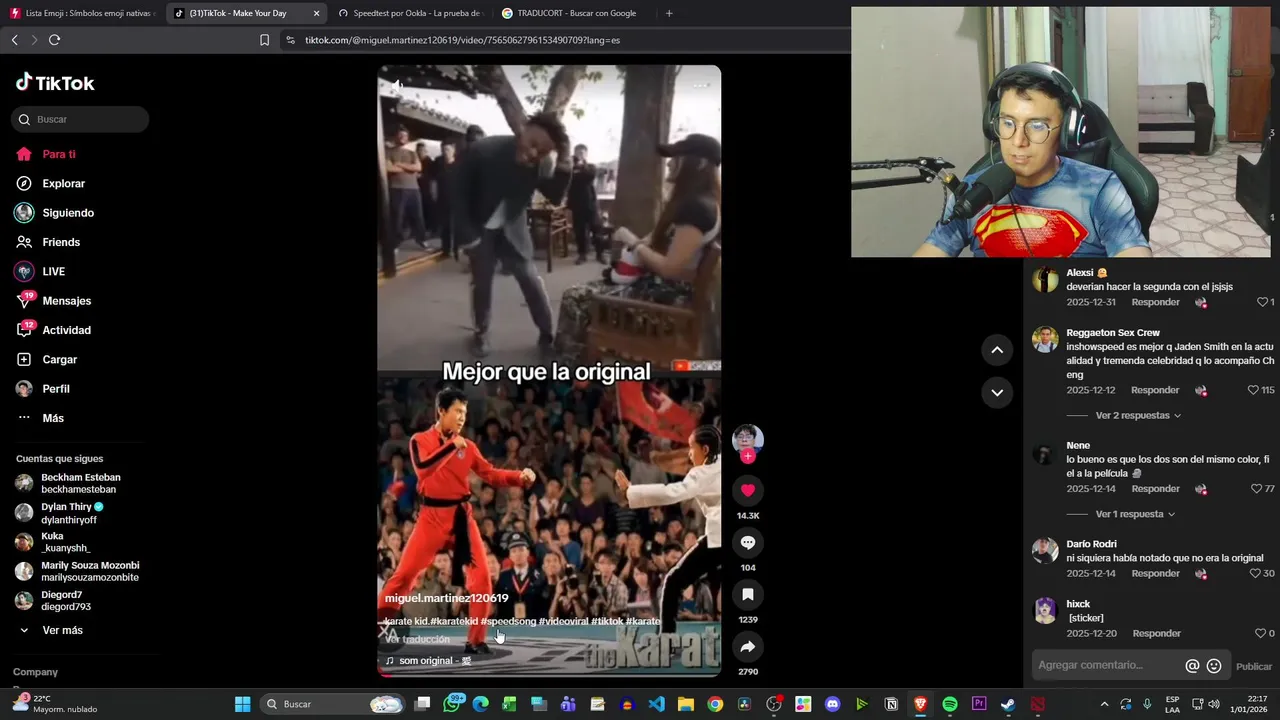The image size is (1280, 720).
Task: Show hidden system tray icons chevron
Action: pyautogui.click(x=1104, y=704)
